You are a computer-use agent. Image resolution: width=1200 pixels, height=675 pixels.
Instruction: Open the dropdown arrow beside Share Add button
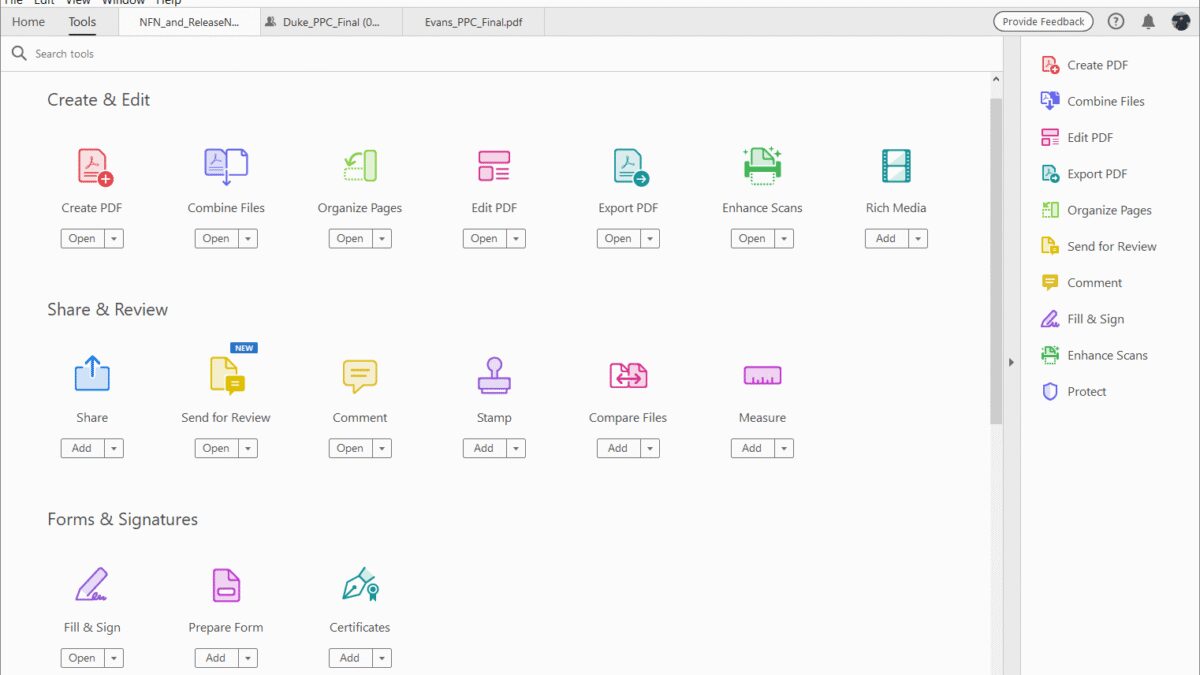coord(114,449)
